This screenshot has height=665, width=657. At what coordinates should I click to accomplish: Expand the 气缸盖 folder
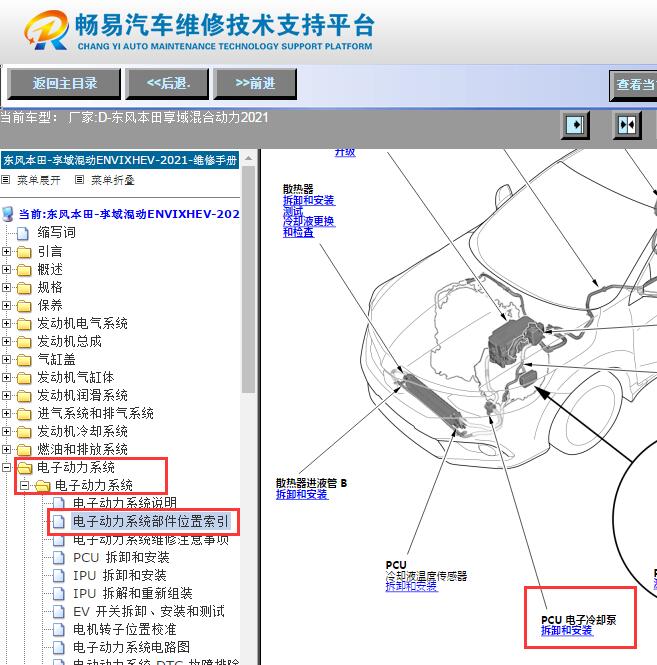tap(6, 360)
